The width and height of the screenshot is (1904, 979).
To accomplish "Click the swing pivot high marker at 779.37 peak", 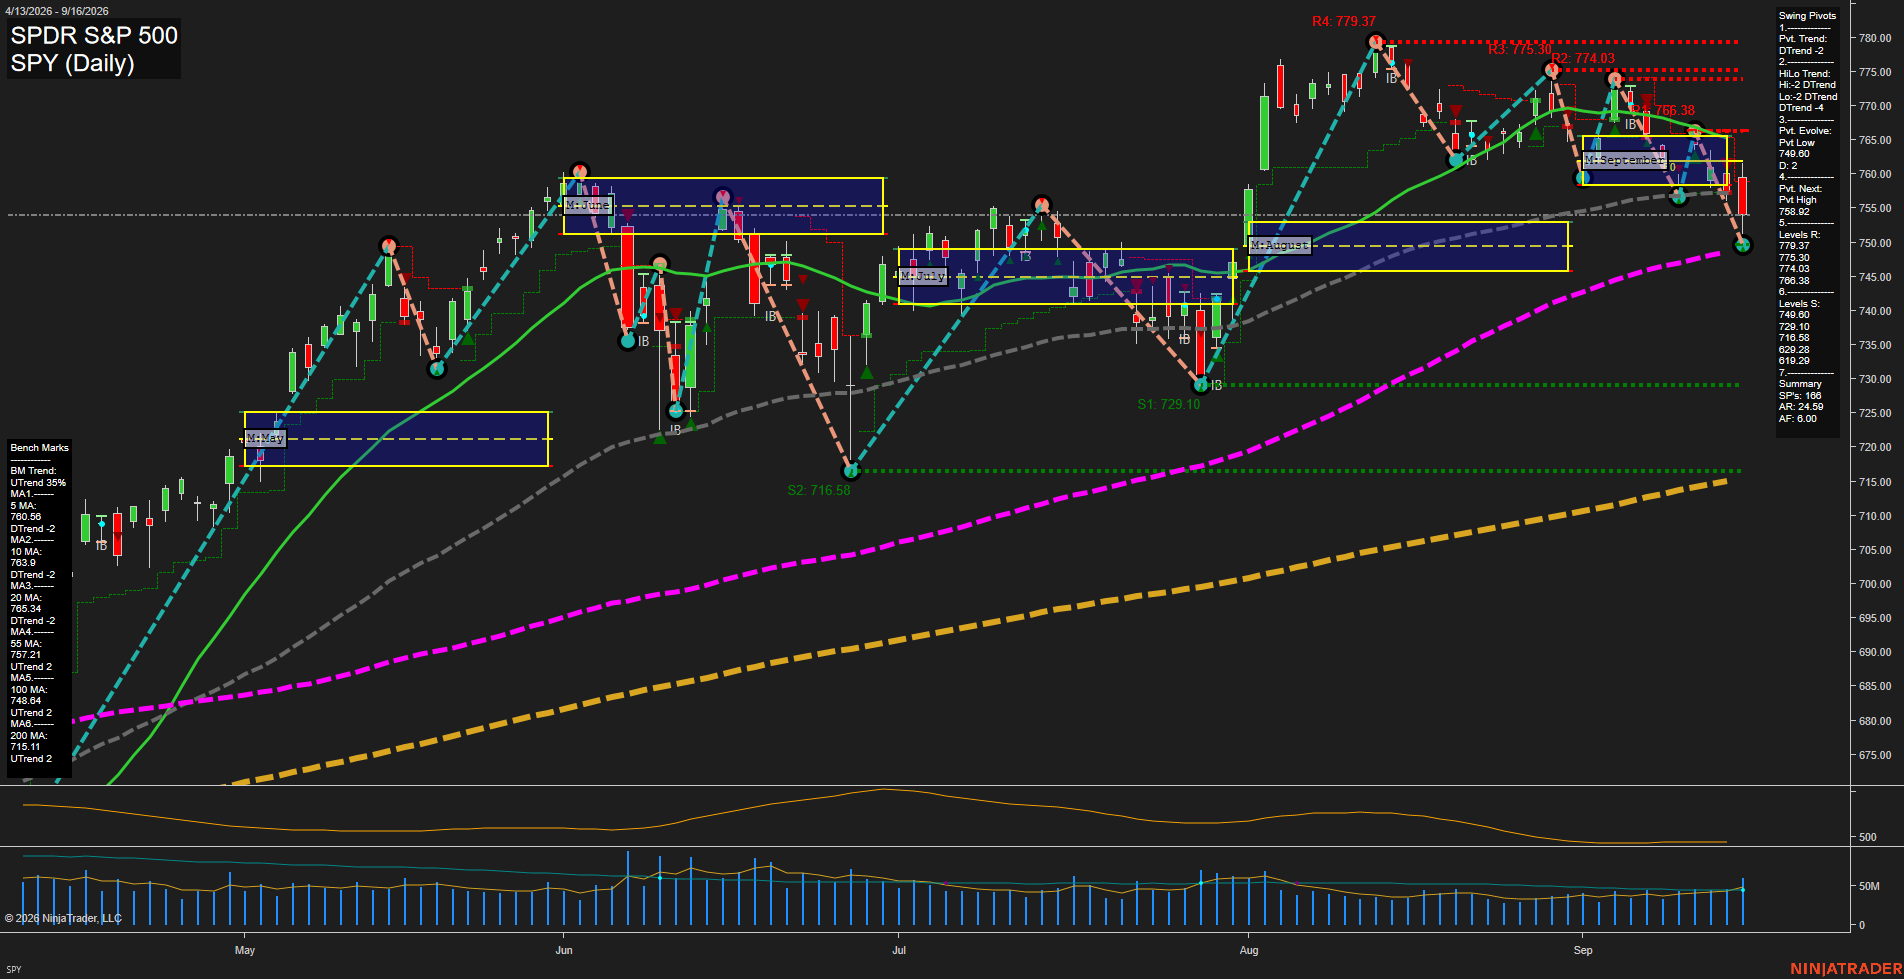I will click(1376, 42).
